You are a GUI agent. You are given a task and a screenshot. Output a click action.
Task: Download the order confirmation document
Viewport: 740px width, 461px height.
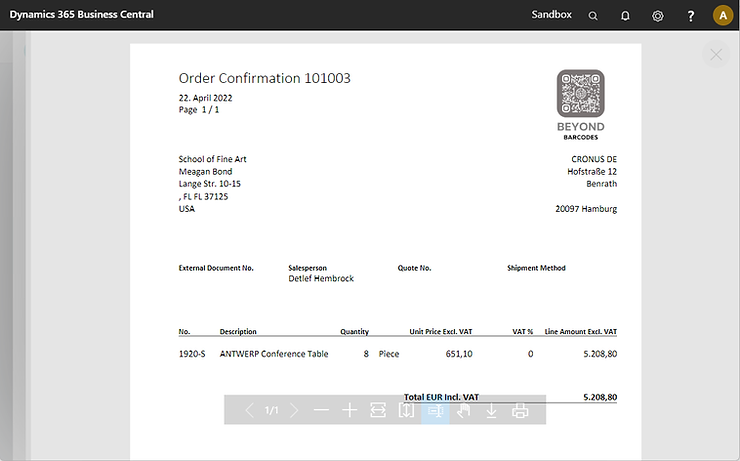[x=491, y=411]
